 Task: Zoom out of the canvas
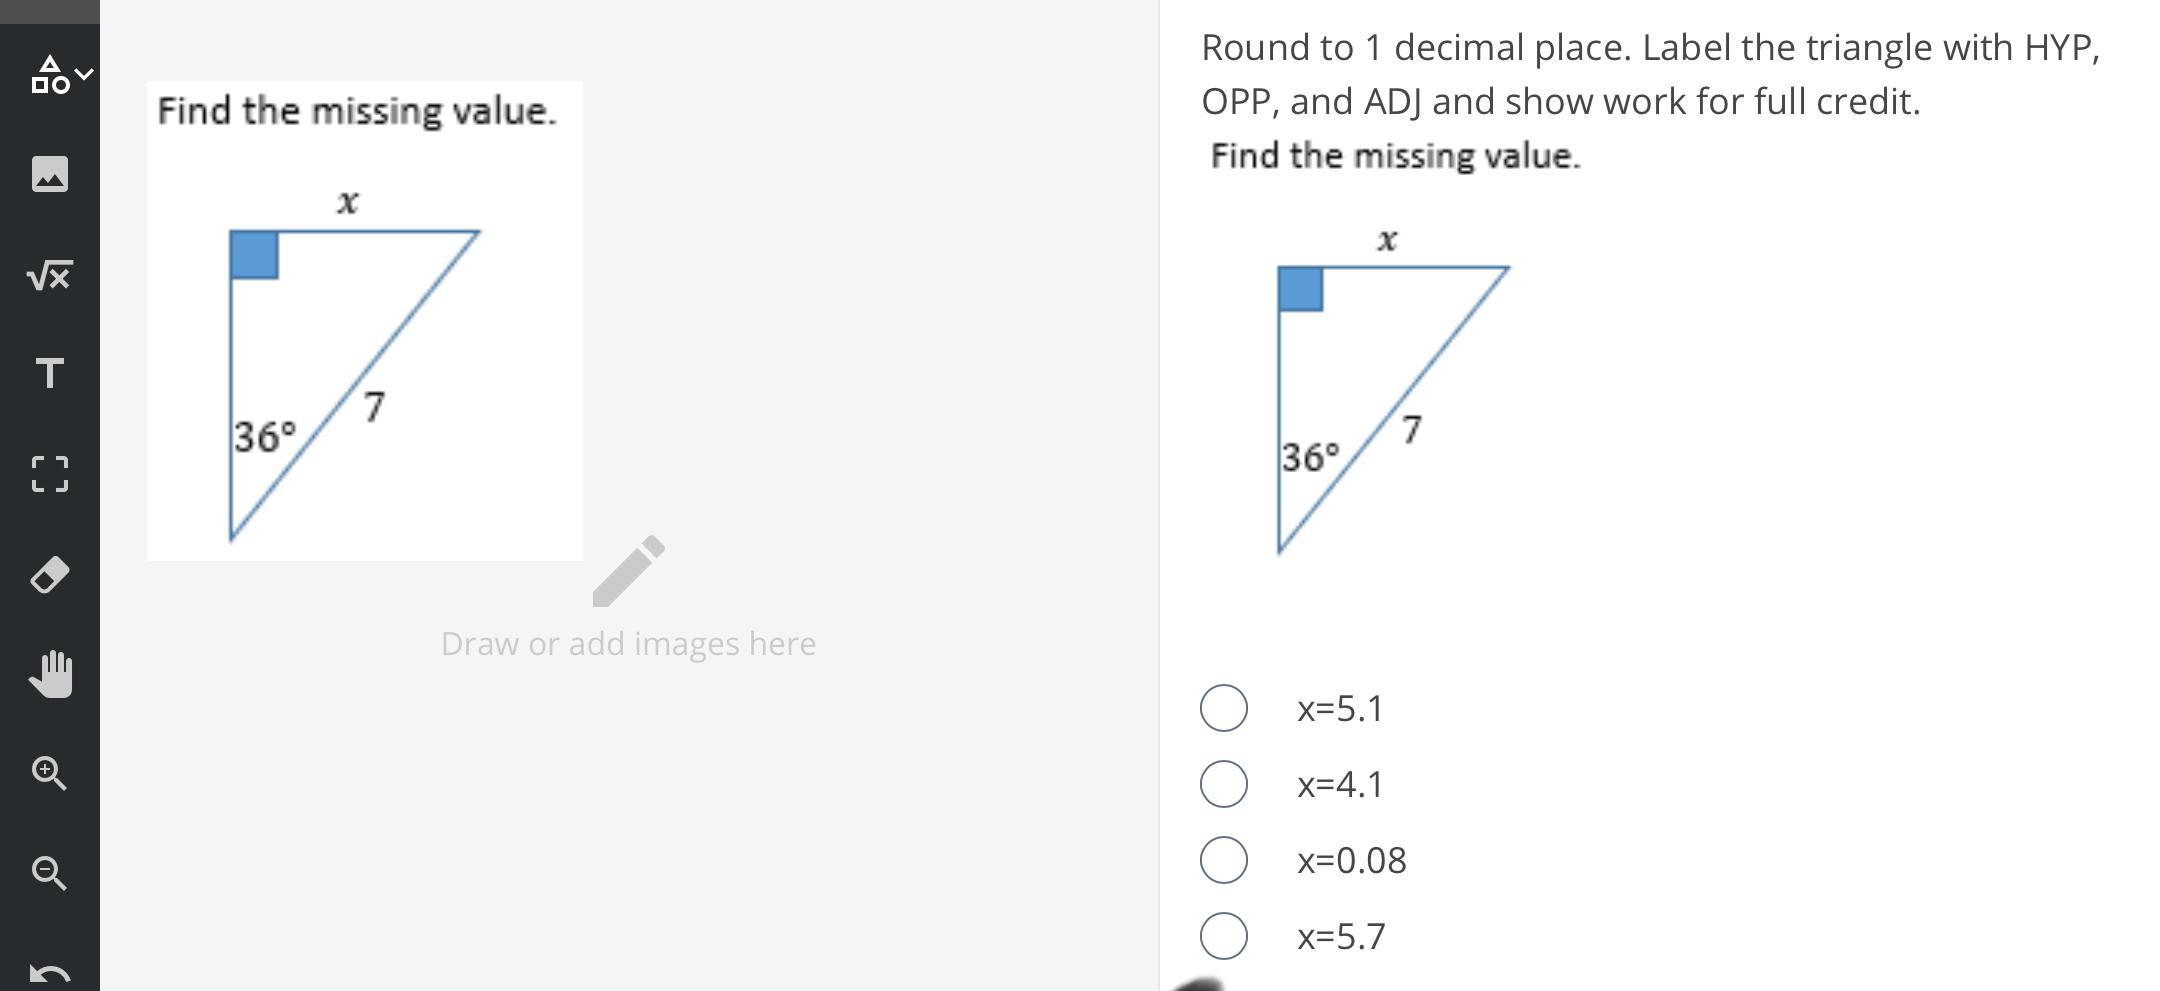[49, 872]
